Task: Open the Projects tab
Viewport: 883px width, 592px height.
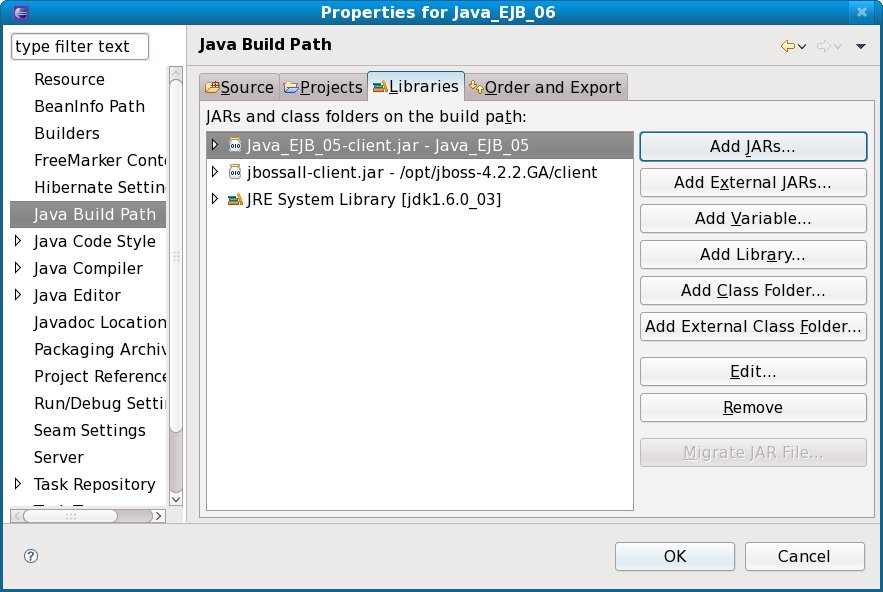Action: pos(323,87)
